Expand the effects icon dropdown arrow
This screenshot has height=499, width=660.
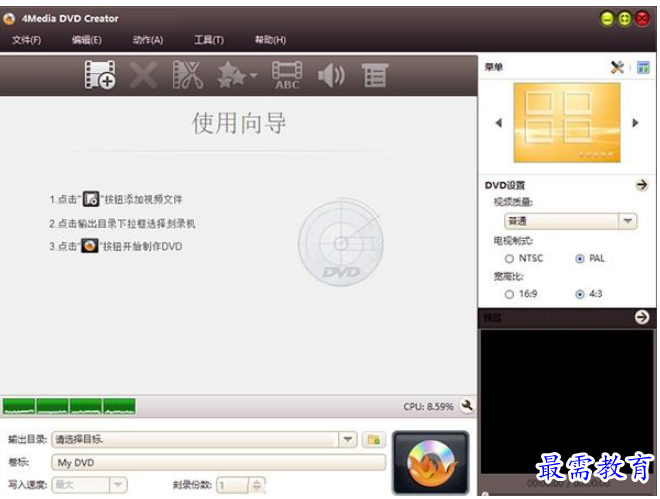253,75
